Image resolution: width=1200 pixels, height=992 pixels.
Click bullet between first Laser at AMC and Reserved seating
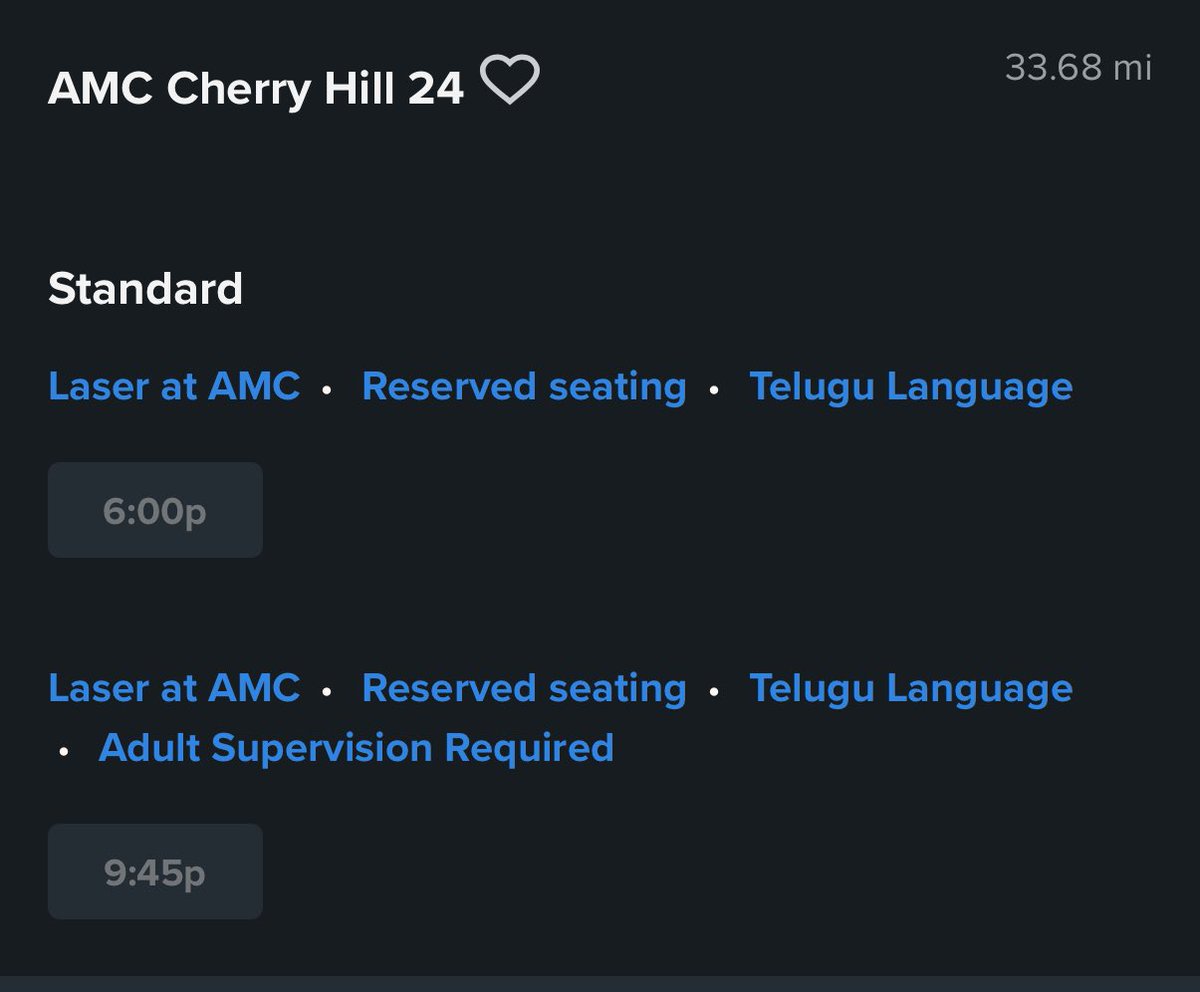tap(326, 390)
